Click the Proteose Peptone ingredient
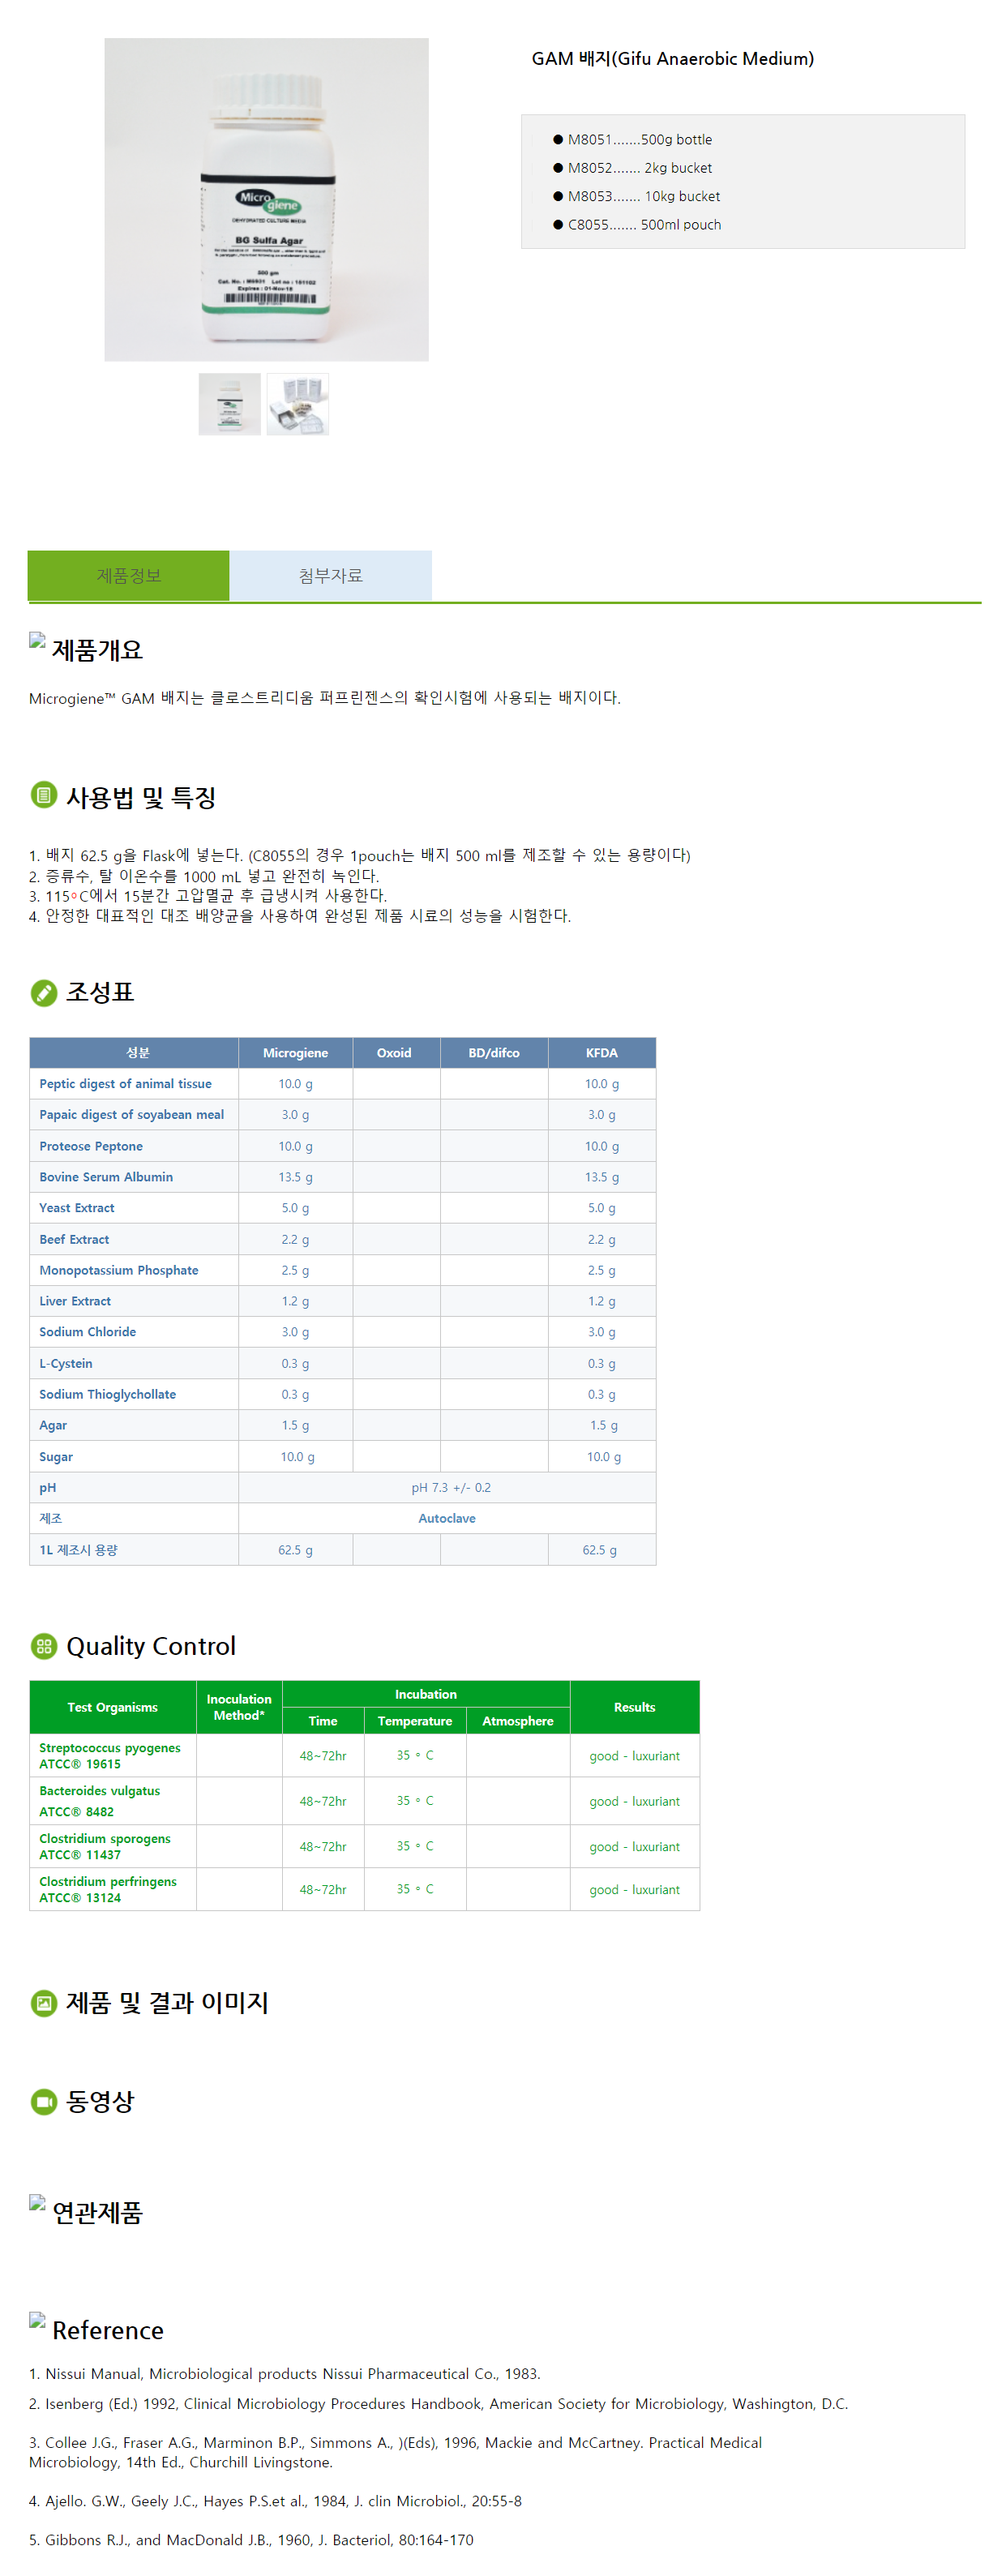 coord(91,1146)
